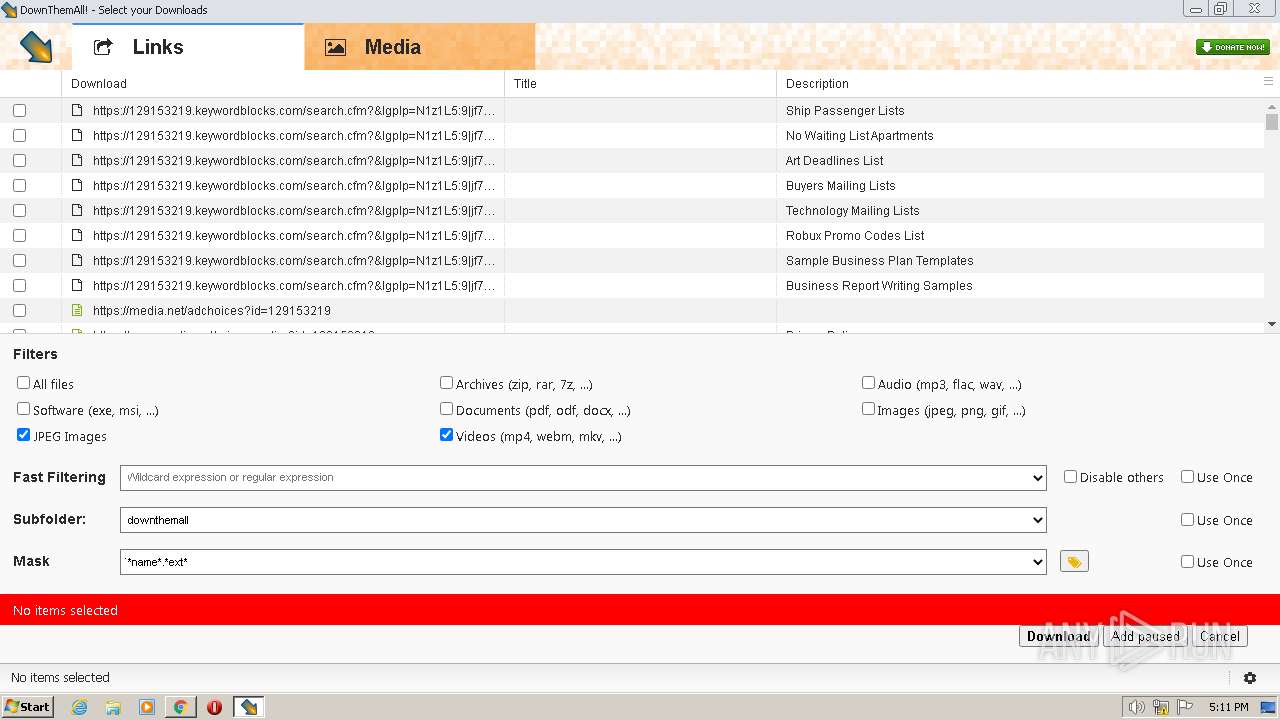Expand the Mask dropdown arrow

(1037, 562)
